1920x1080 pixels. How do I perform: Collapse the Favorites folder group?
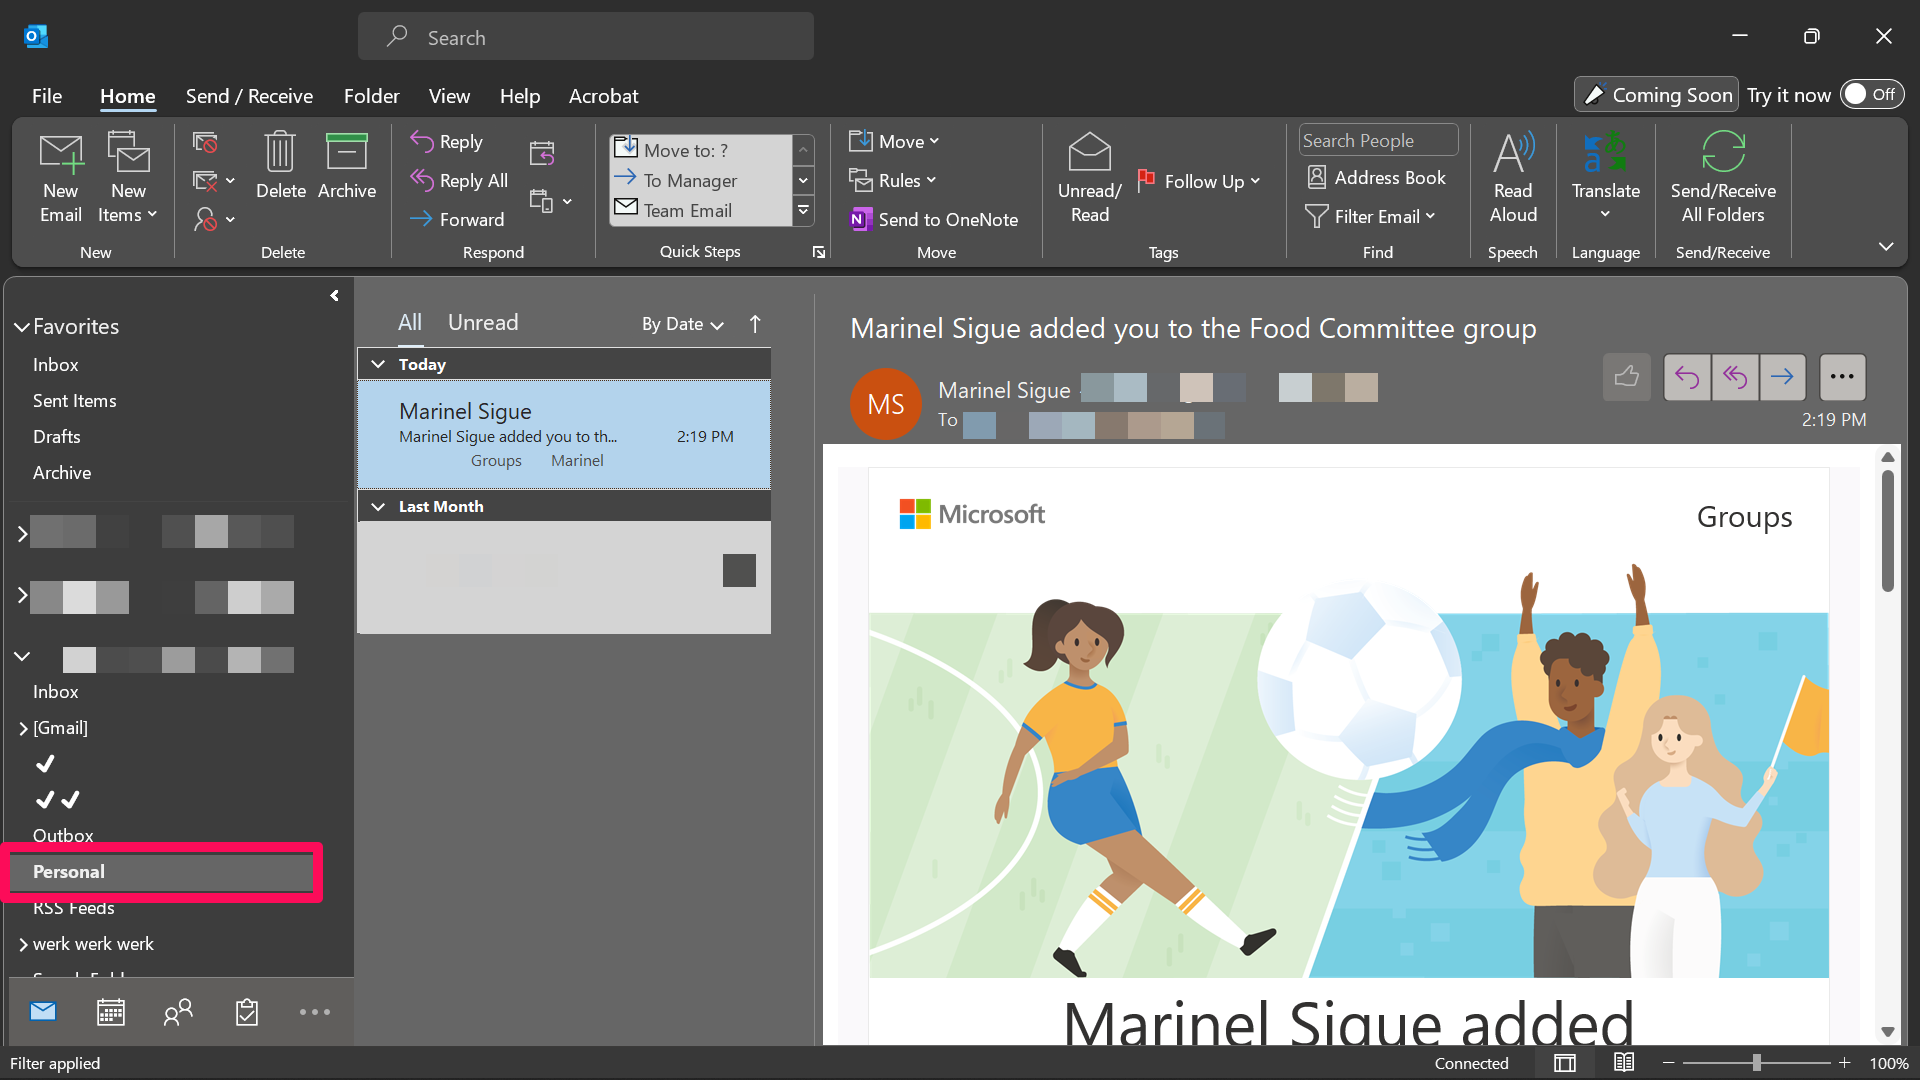tap(22, 327)
